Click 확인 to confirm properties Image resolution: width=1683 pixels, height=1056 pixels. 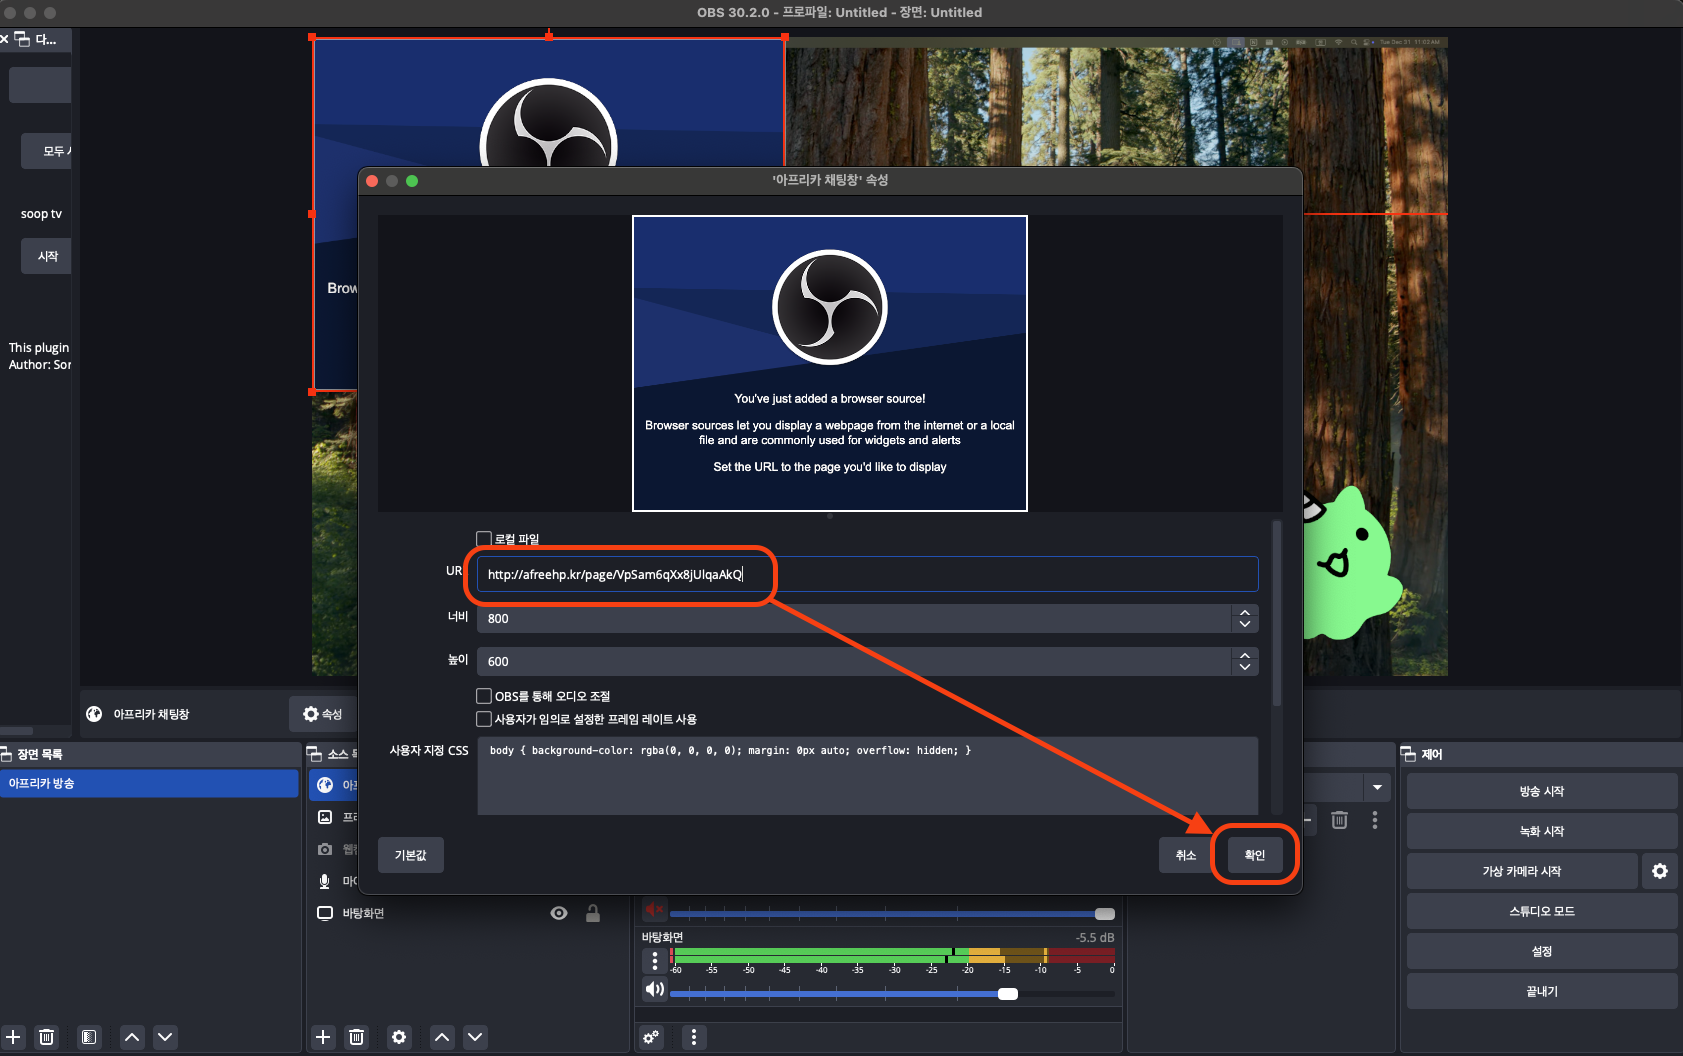click(x=1255, y=855)
